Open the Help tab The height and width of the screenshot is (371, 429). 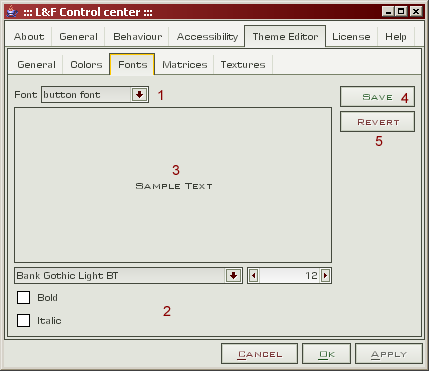(x=396, y=36)
